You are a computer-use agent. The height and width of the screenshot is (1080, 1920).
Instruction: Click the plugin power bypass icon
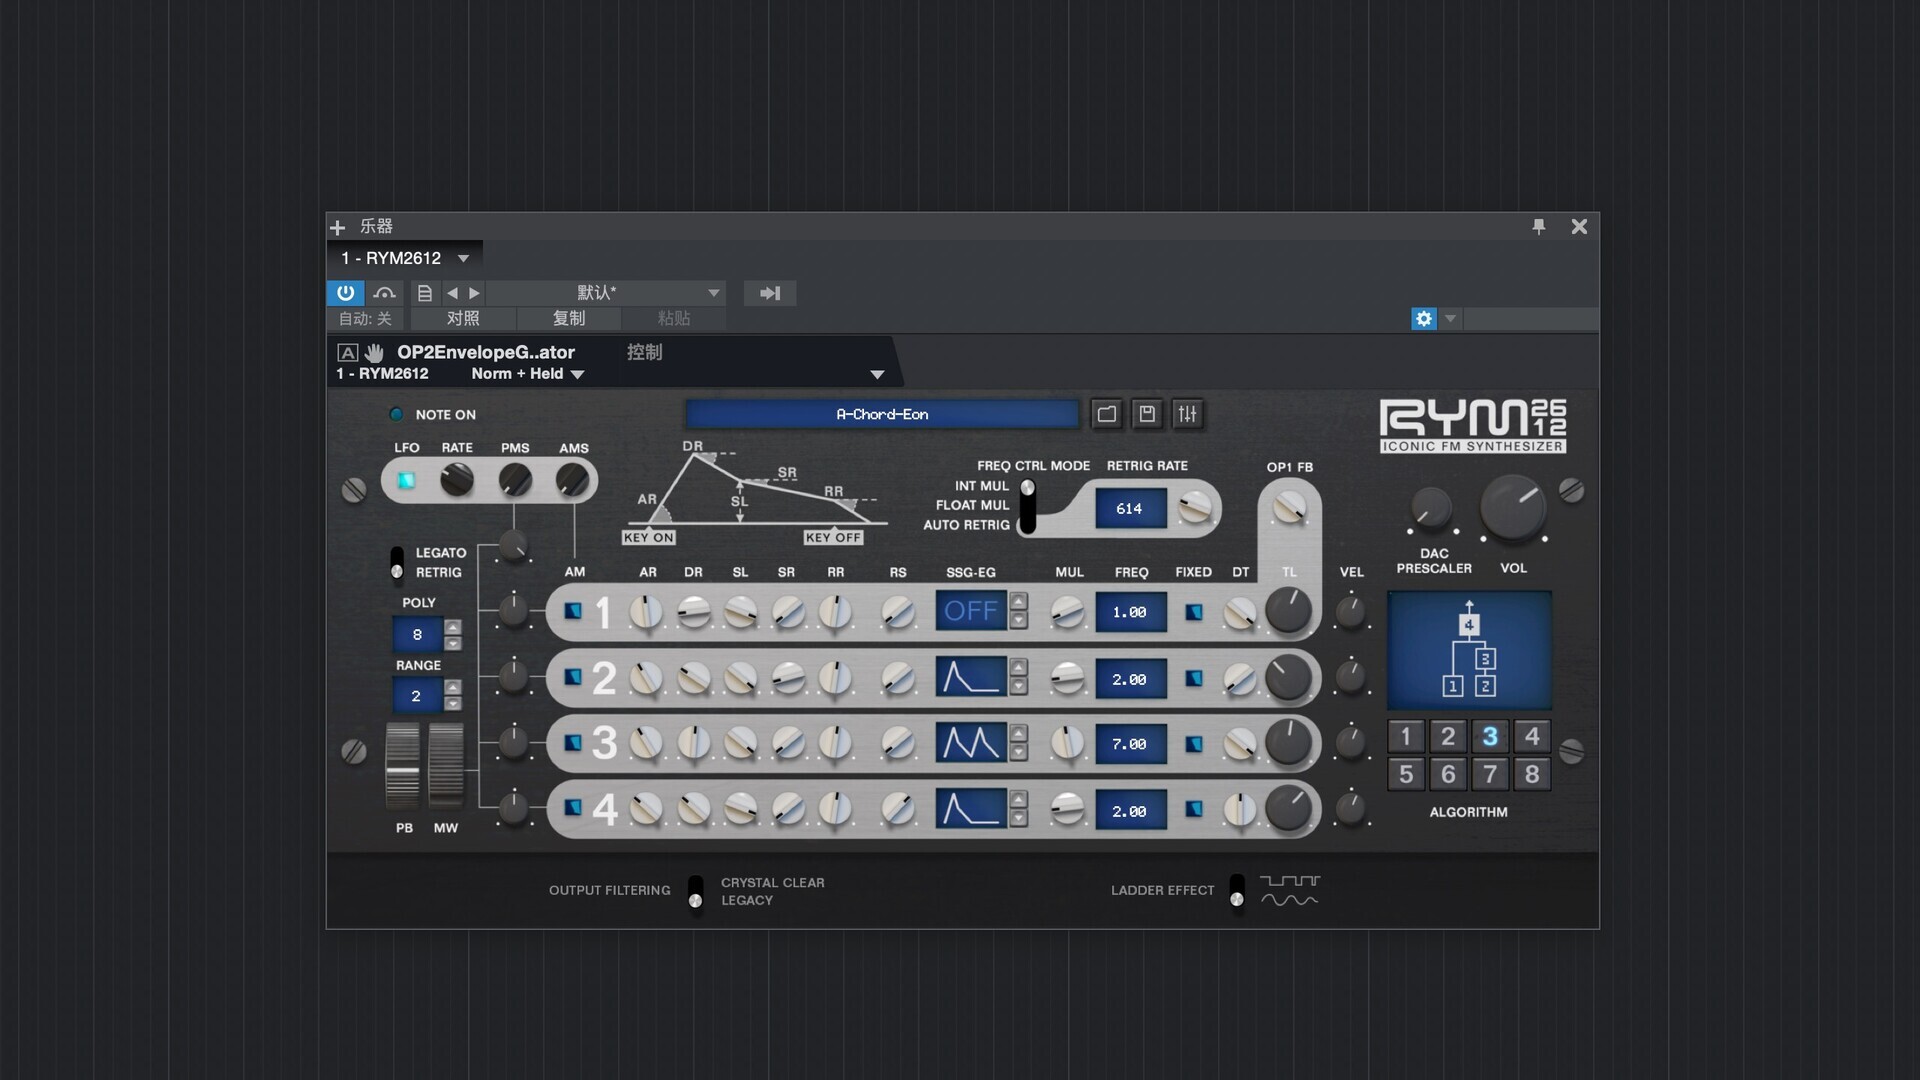[345, 293]
